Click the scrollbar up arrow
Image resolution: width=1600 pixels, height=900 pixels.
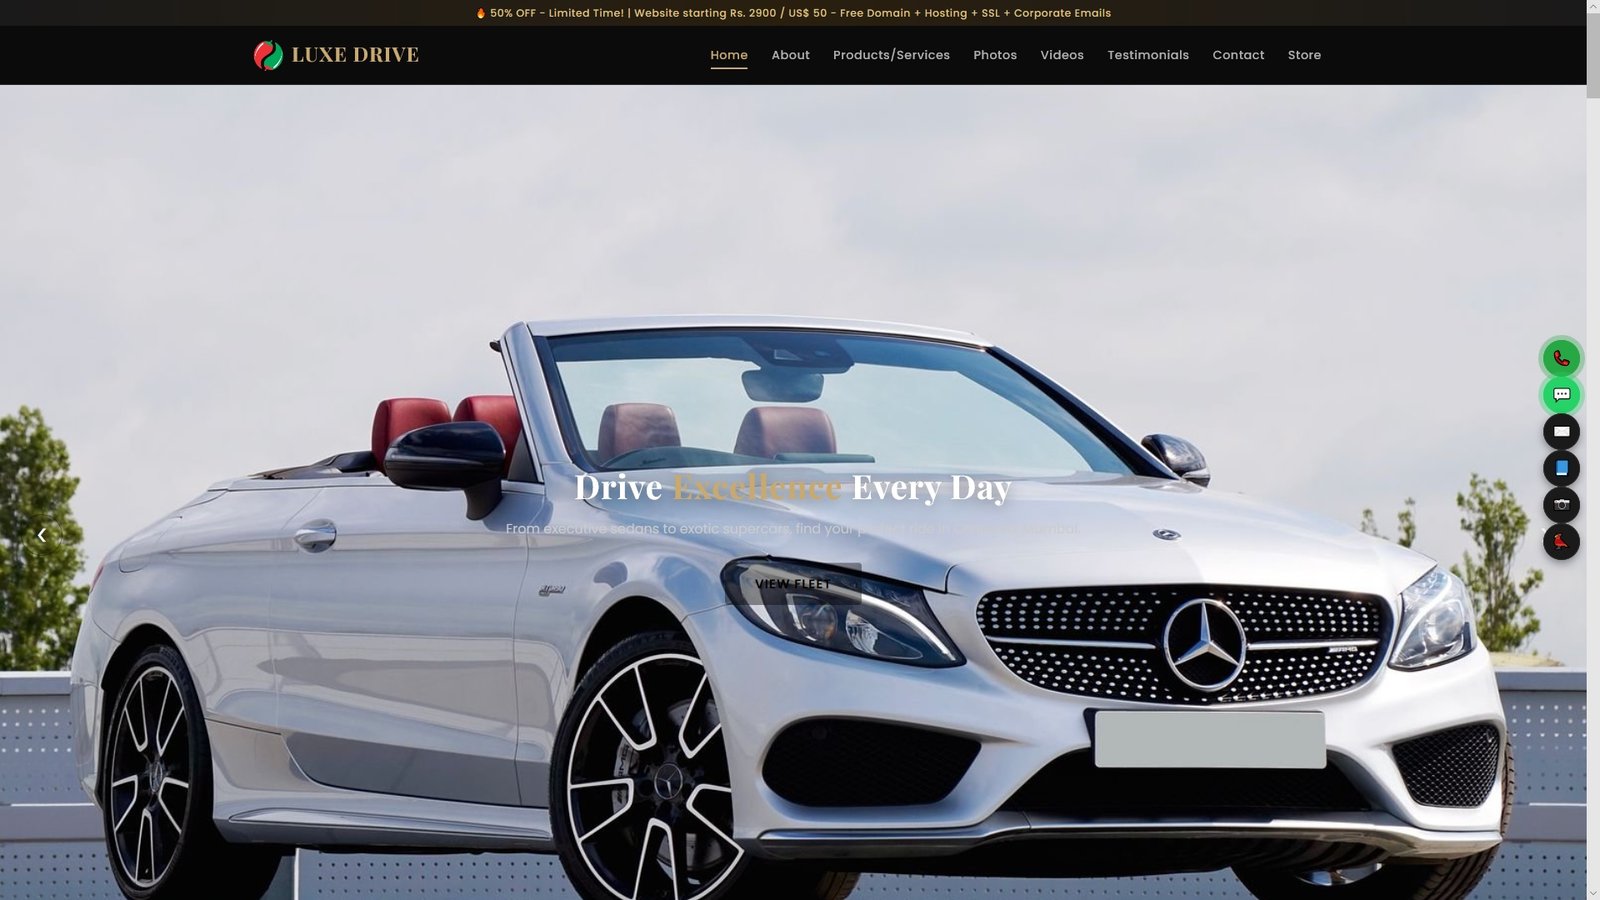1593,7
